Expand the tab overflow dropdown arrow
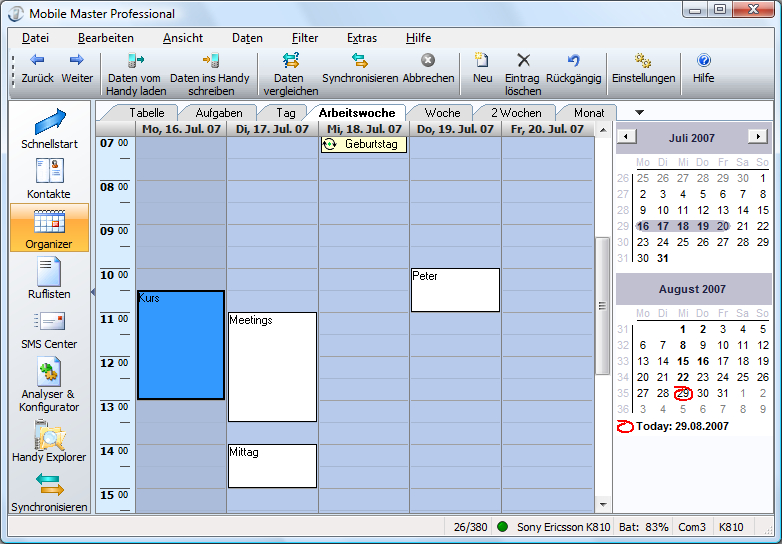 point(640,112)
